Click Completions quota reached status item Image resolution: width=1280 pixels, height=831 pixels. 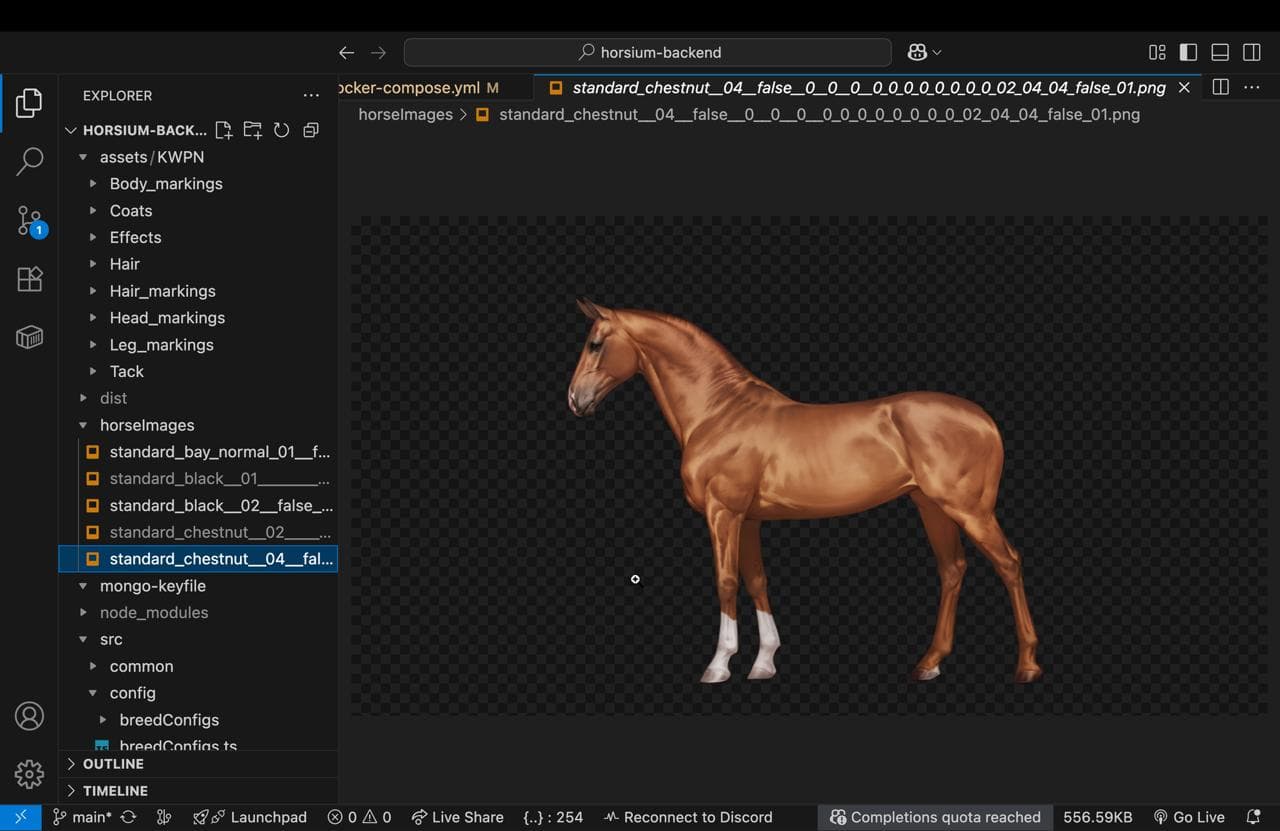(x=935, y=817)
